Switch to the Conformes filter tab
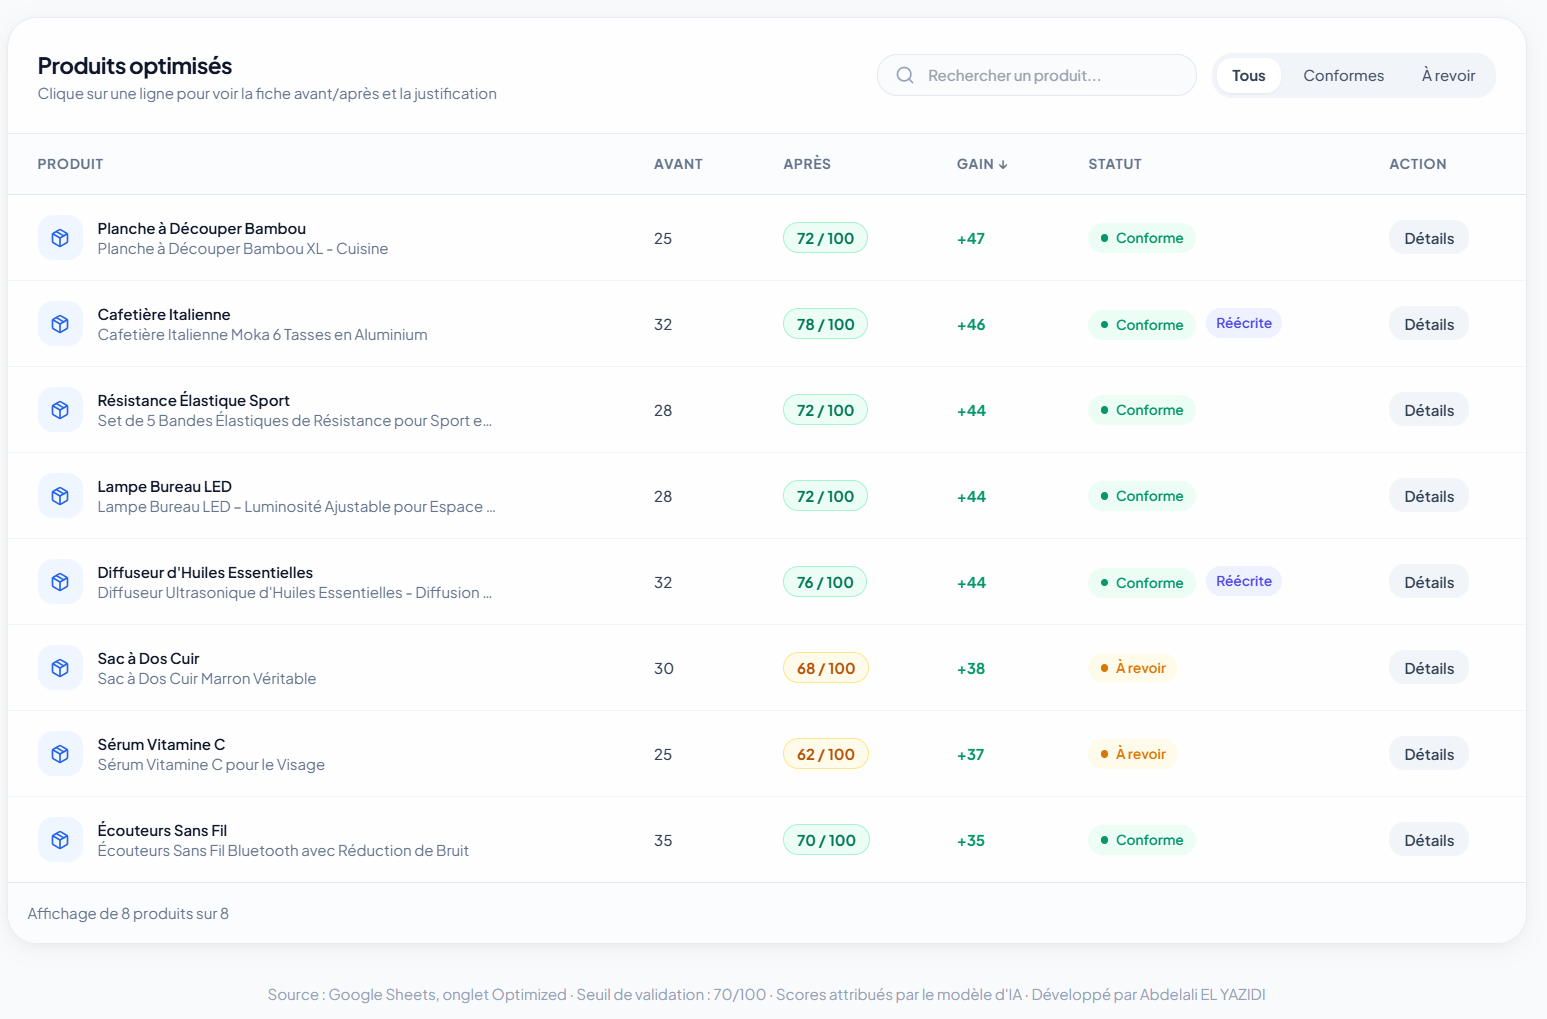The width and height of the screenshot is (1547, 1019). (1343, 76)
